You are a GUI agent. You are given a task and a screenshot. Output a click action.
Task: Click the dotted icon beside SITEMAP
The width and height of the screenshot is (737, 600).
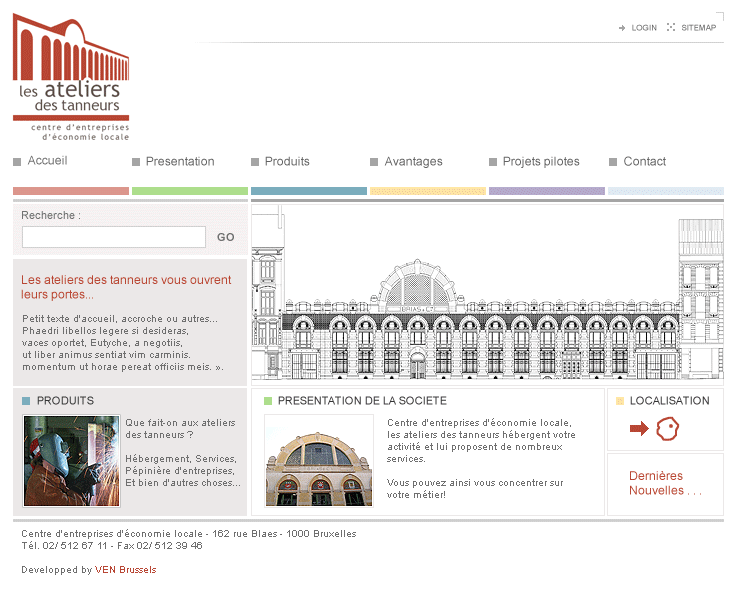coord(671,27)
